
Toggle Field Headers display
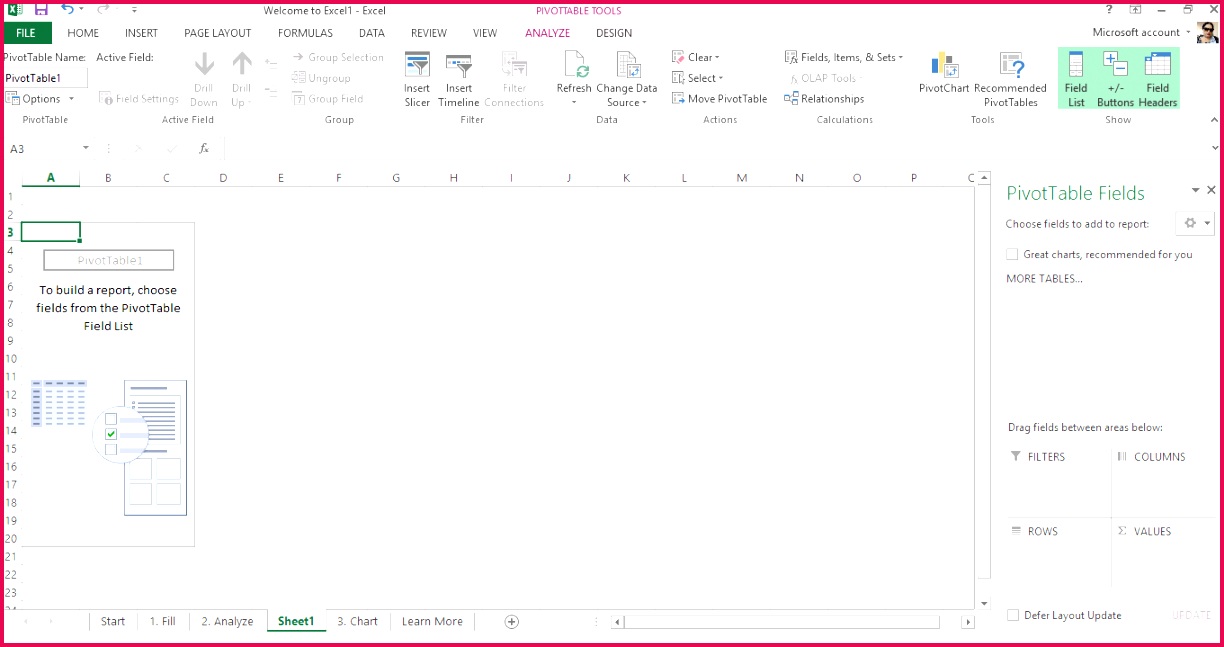point(1157,80)
